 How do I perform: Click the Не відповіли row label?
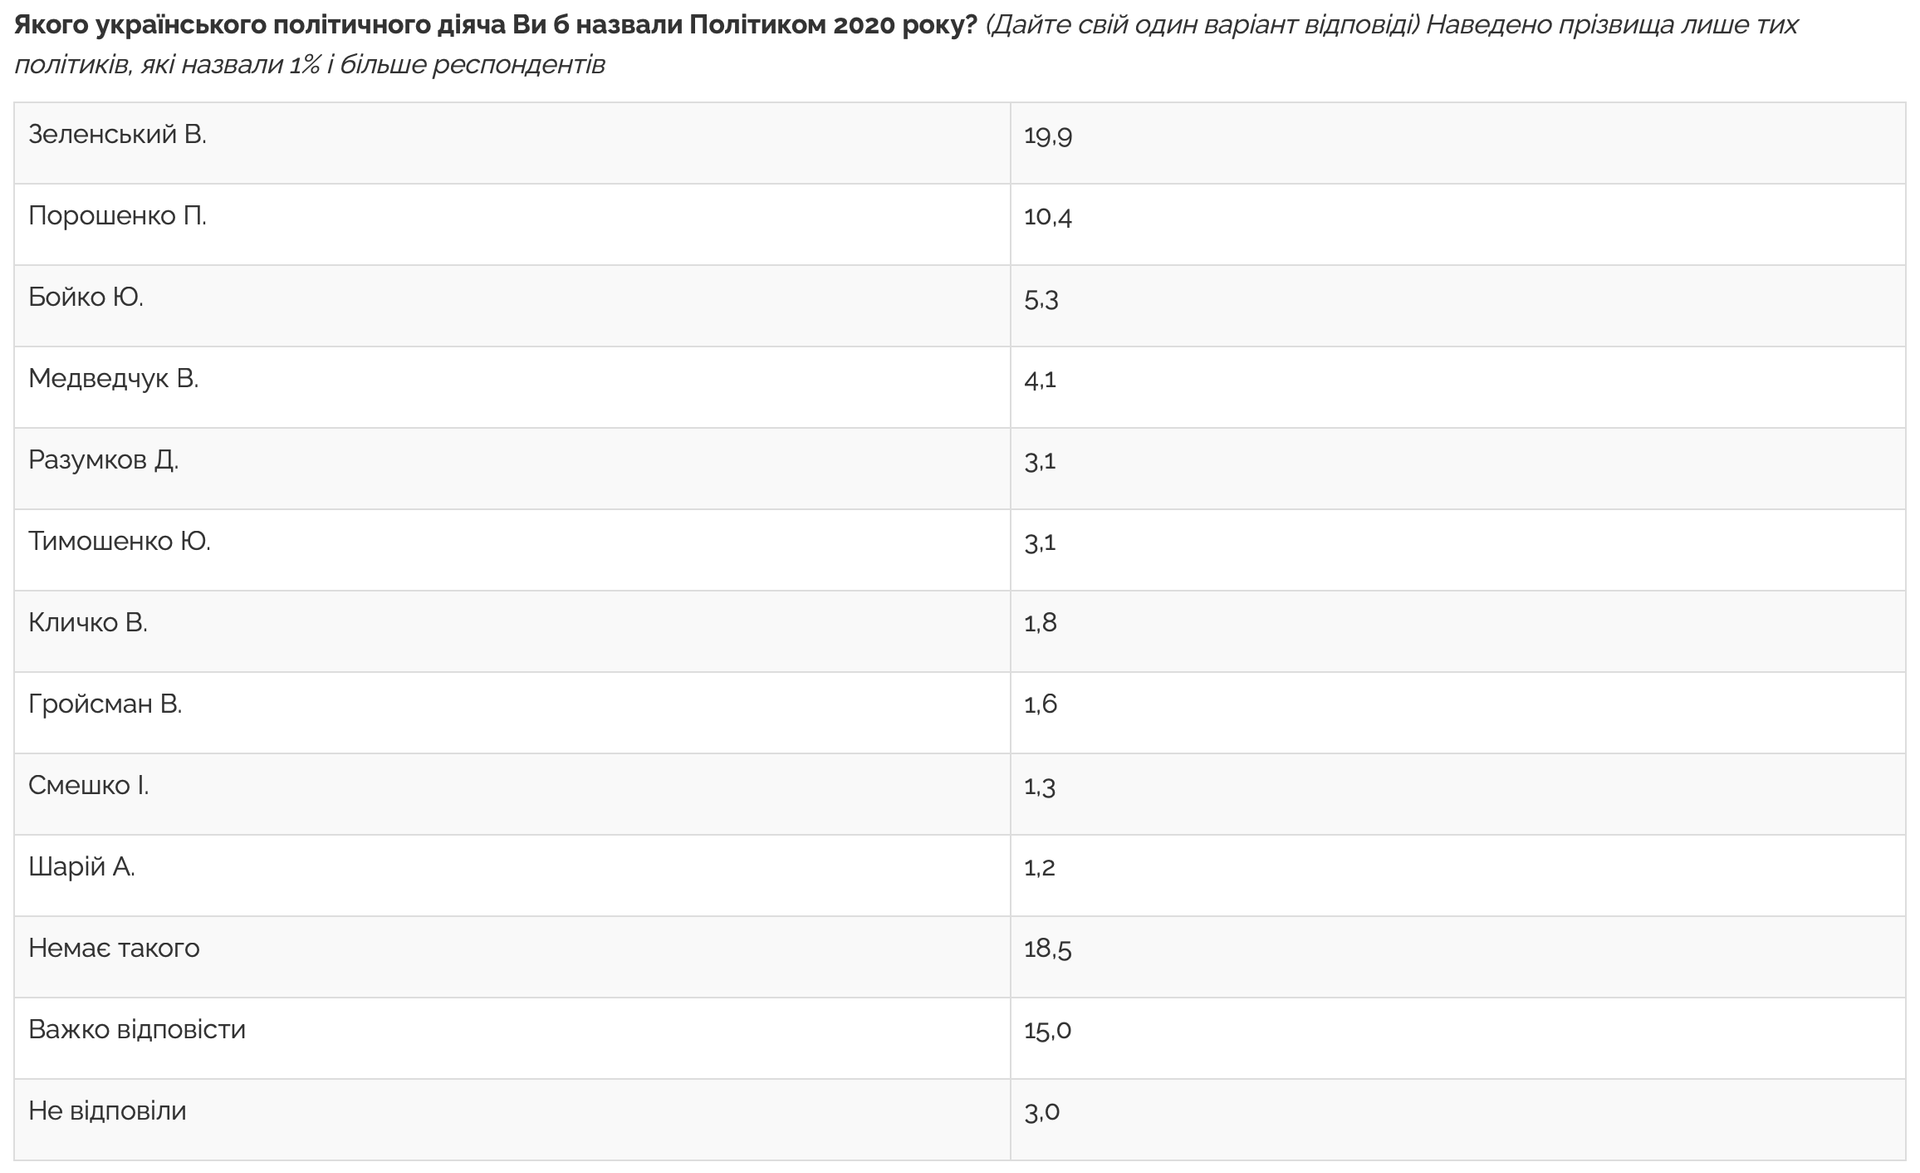tap(107, 1111)
